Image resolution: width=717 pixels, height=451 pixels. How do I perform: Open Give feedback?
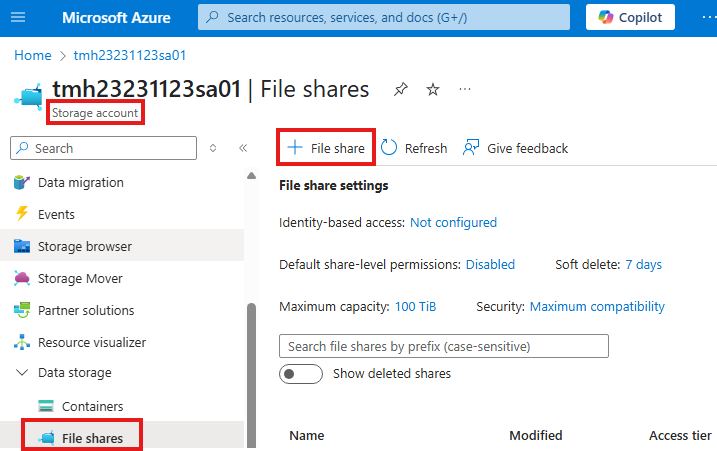tap(515, 148)
